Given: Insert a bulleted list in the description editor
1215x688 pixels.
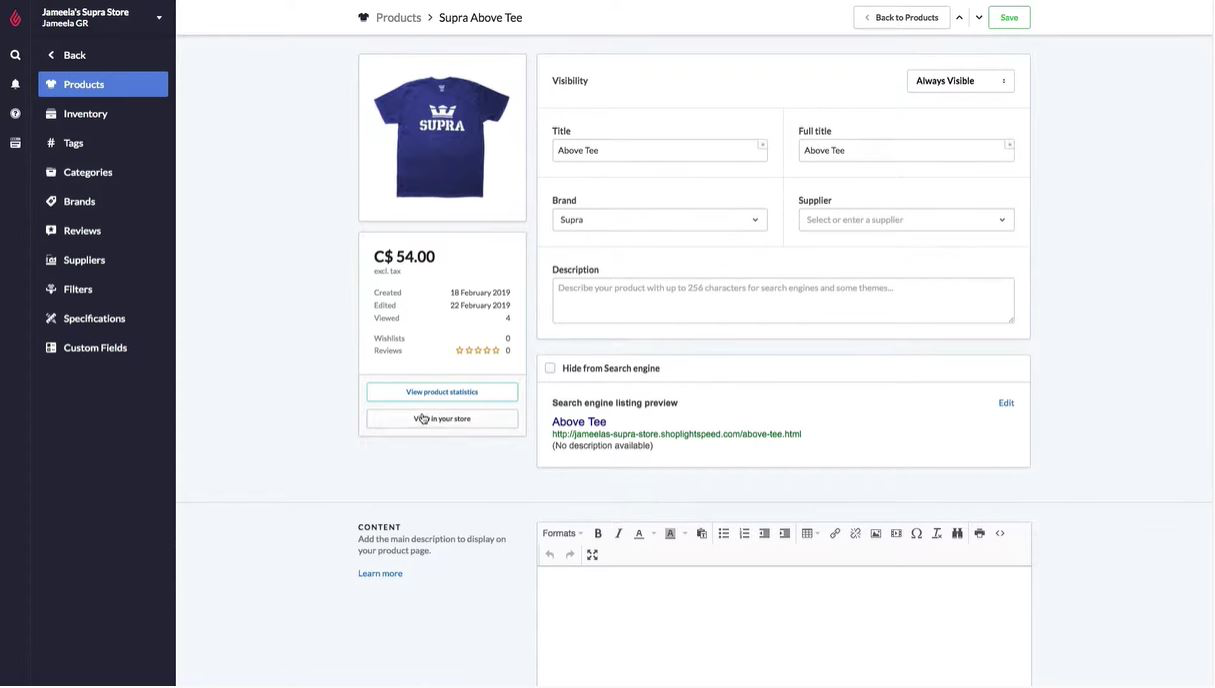Looking at the screenshot, I should [721, 532].
